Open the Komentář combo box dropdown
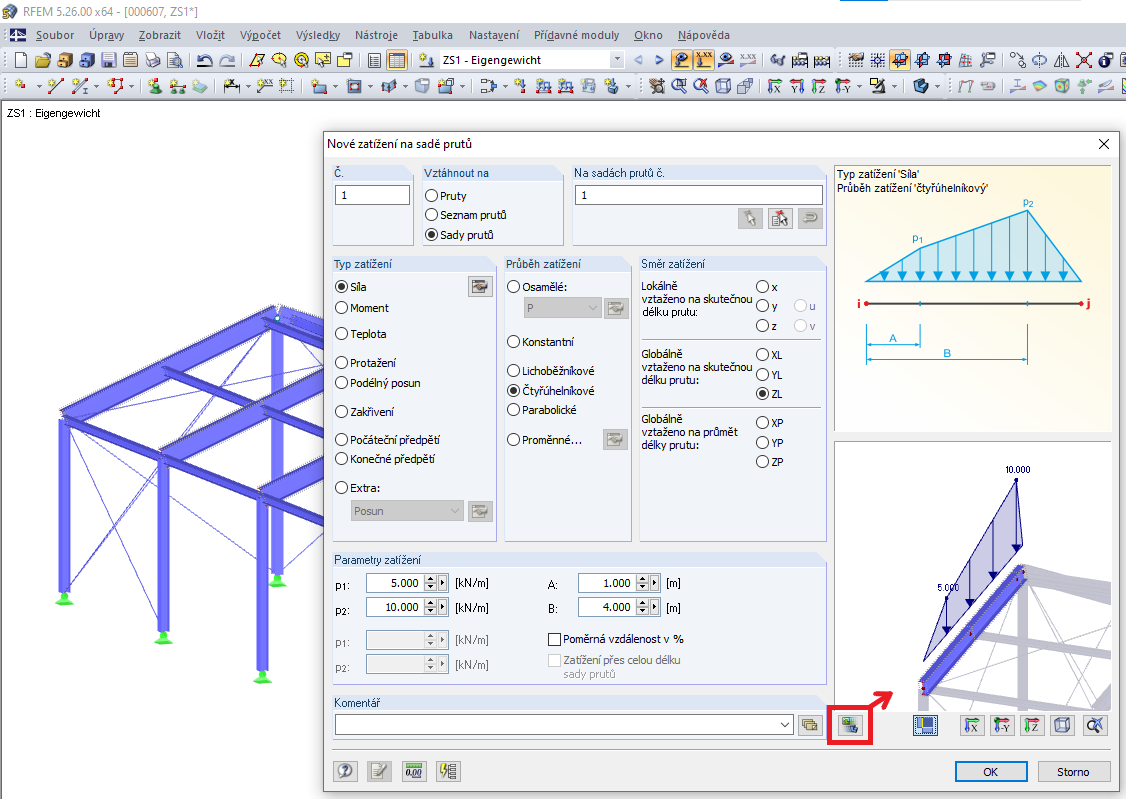The height and width of the screenshot is (799, 1126). tap(785, 725)
